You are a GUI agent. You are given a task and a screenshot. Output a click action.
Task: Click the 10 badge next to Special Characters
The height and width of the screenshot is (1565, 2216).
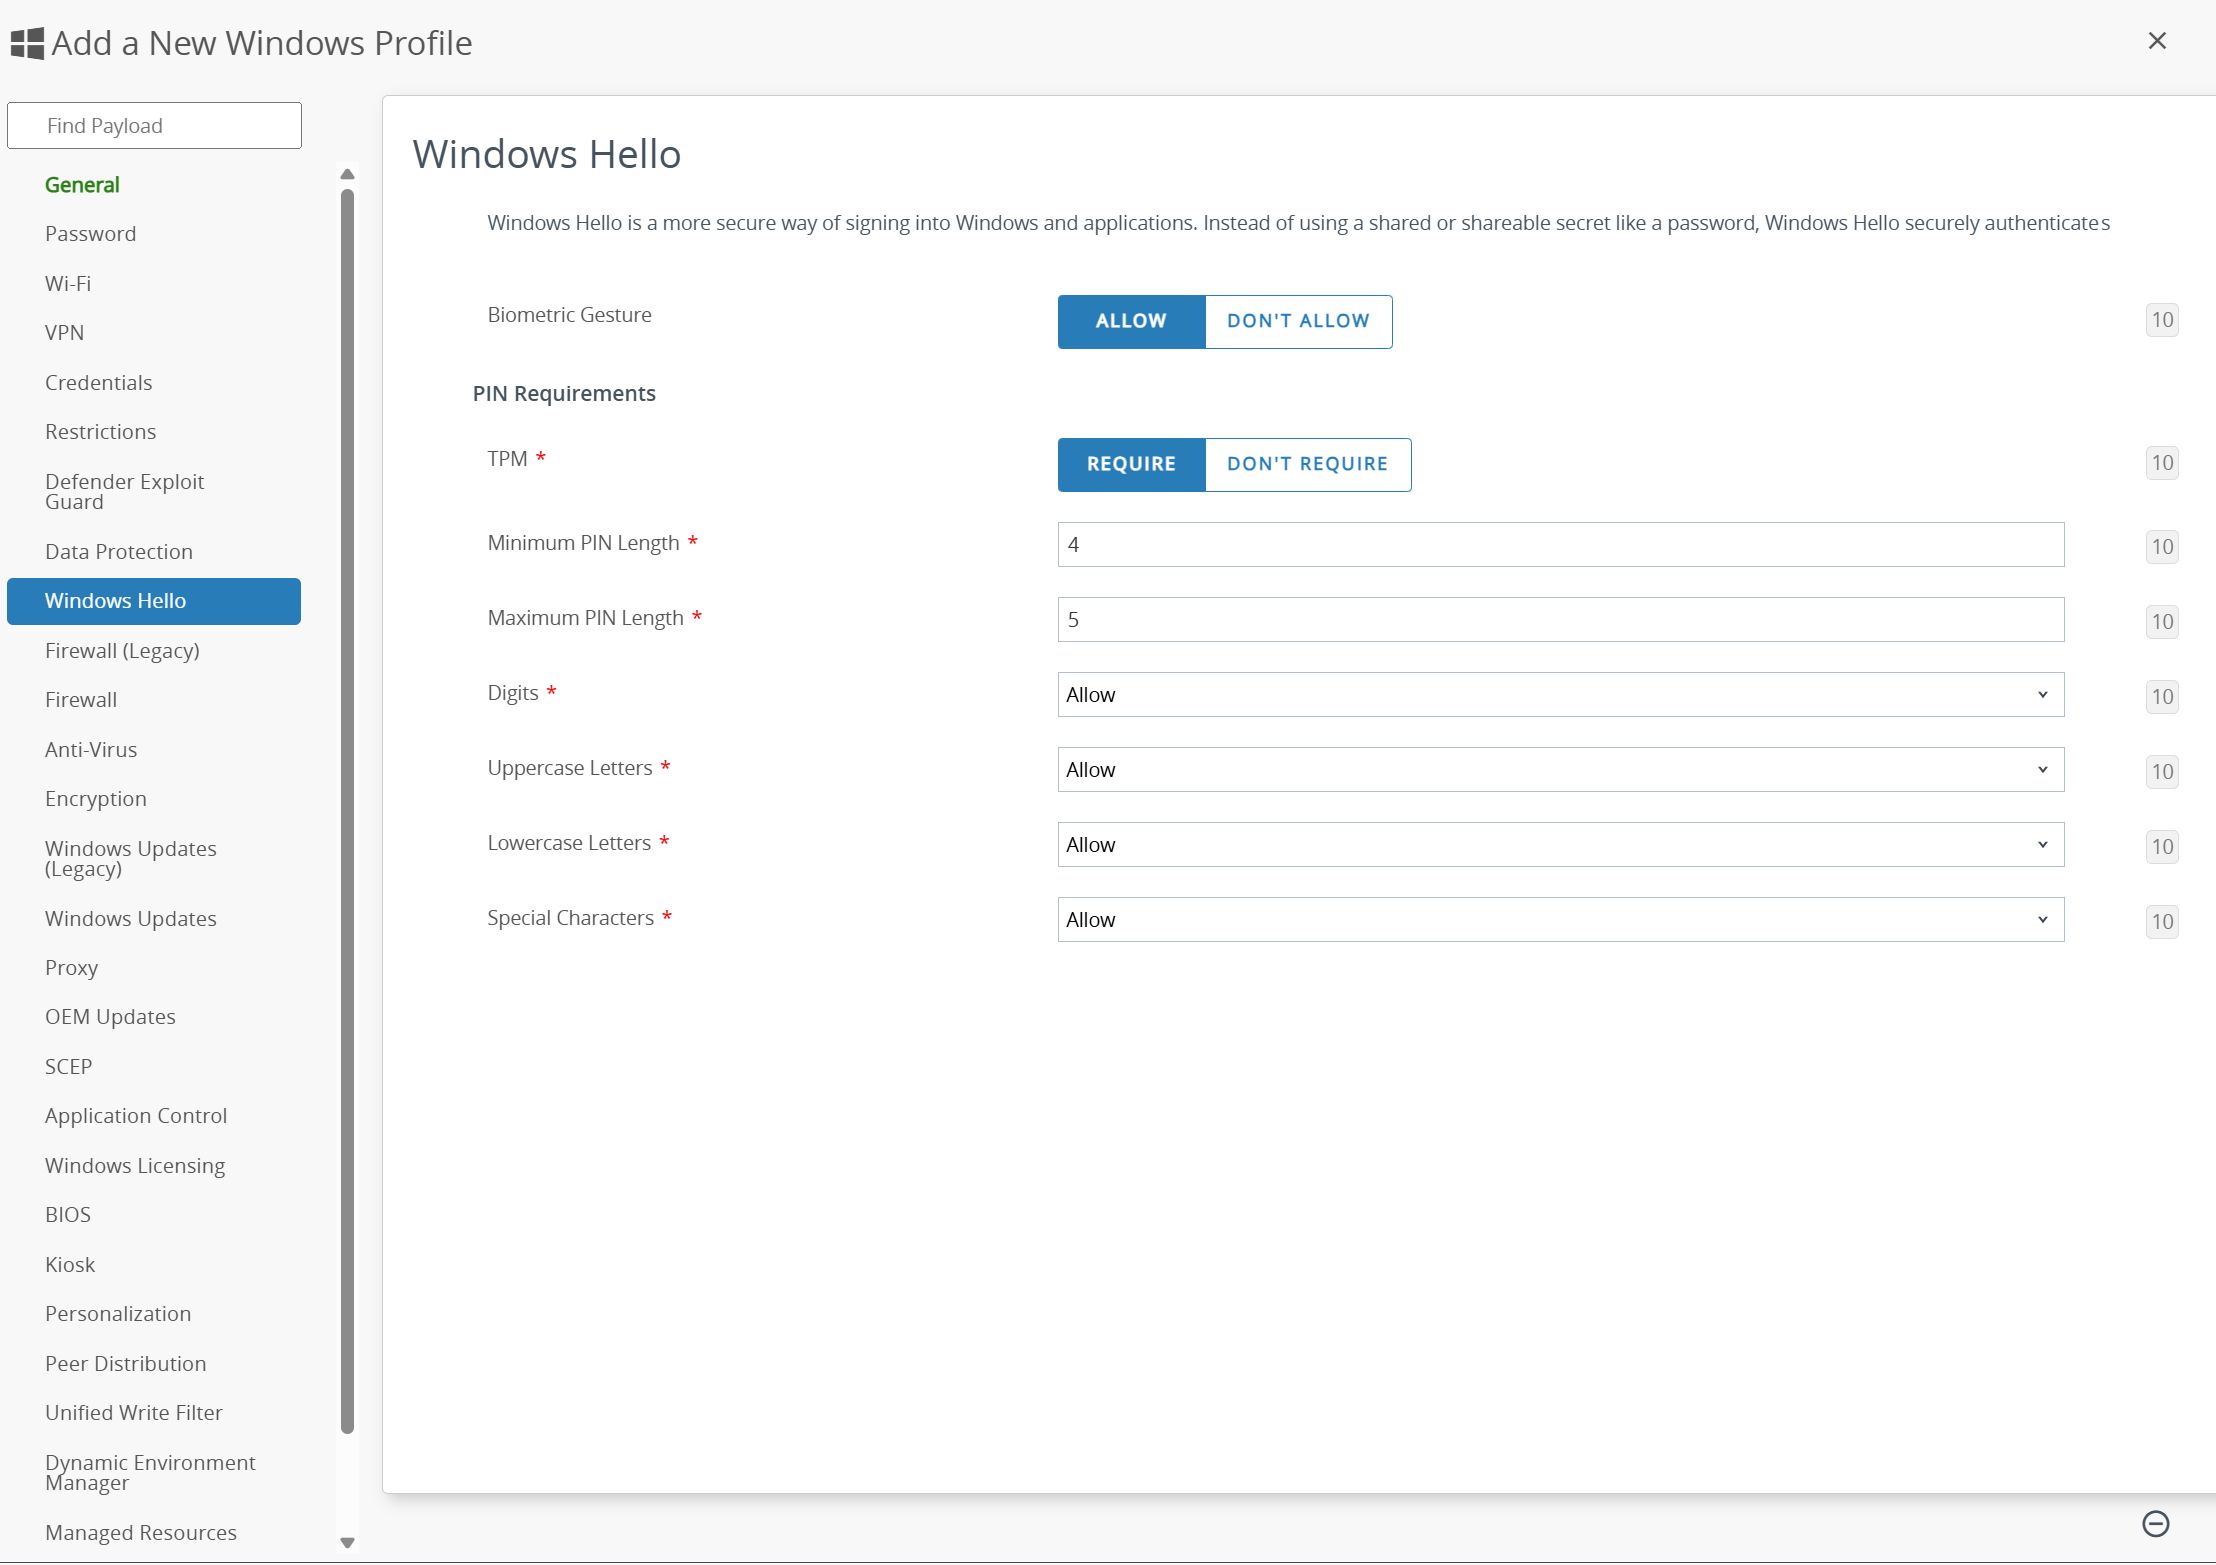coord(2161,922)
